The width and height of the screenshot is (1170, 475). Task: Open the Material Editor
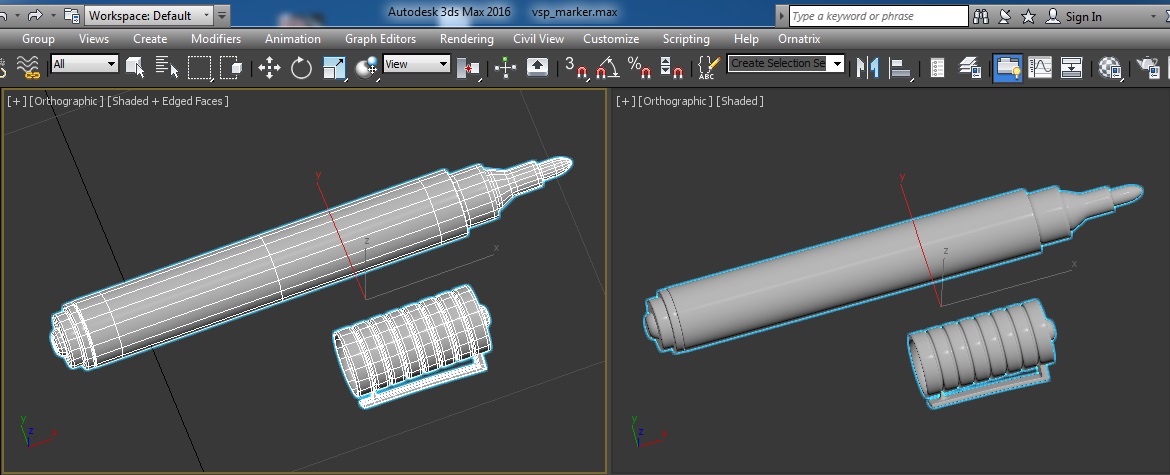coord(1110,68)
